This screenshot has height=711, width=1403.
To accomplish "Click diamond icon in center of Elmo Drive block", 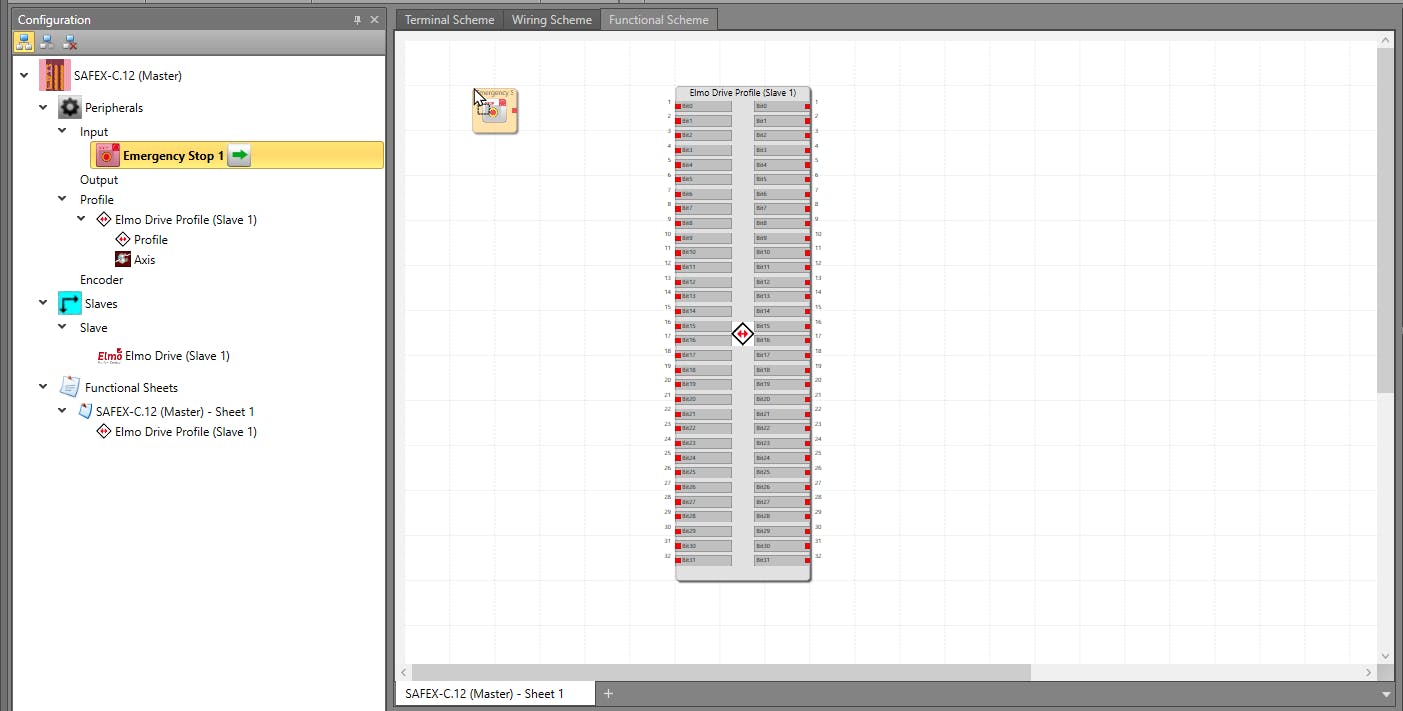I will click(x=742, y=334).
